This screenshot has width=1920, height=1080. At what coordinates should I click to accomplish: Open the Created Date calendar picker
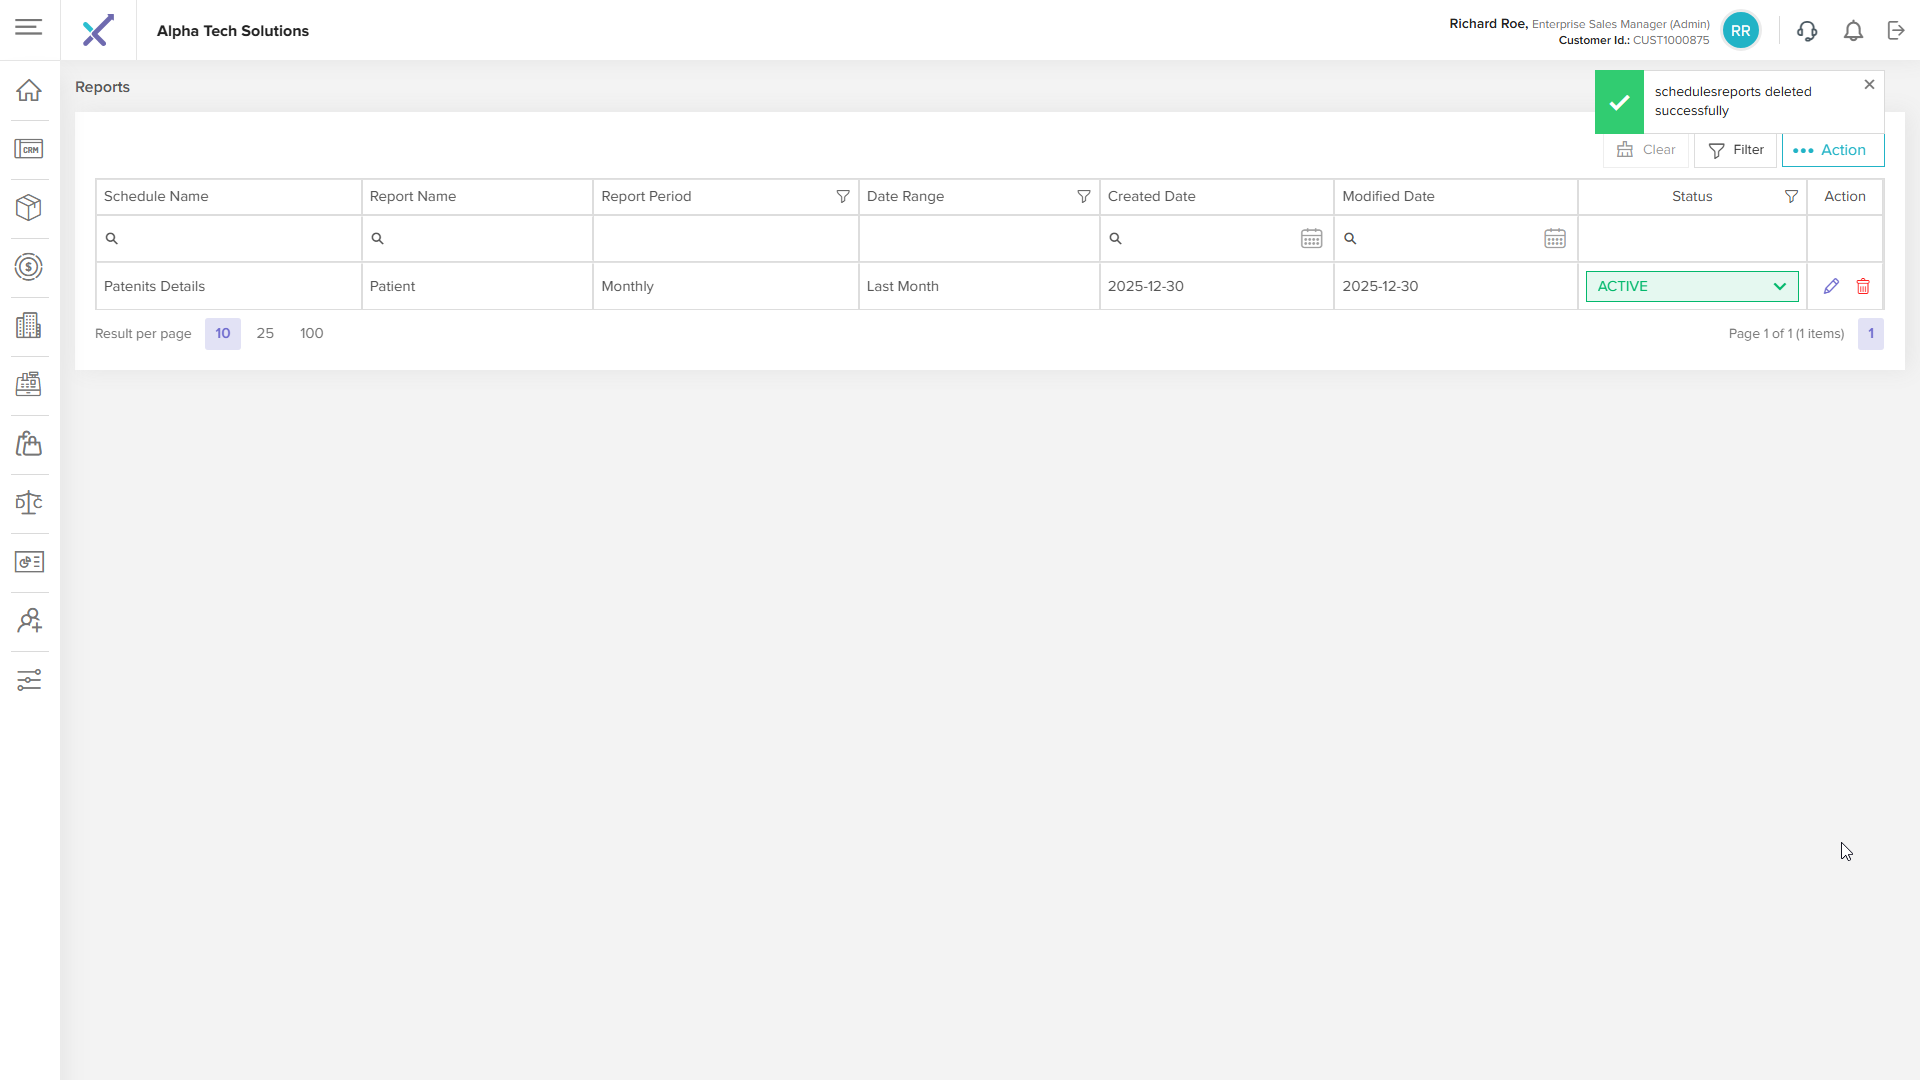coord(1311,238)
